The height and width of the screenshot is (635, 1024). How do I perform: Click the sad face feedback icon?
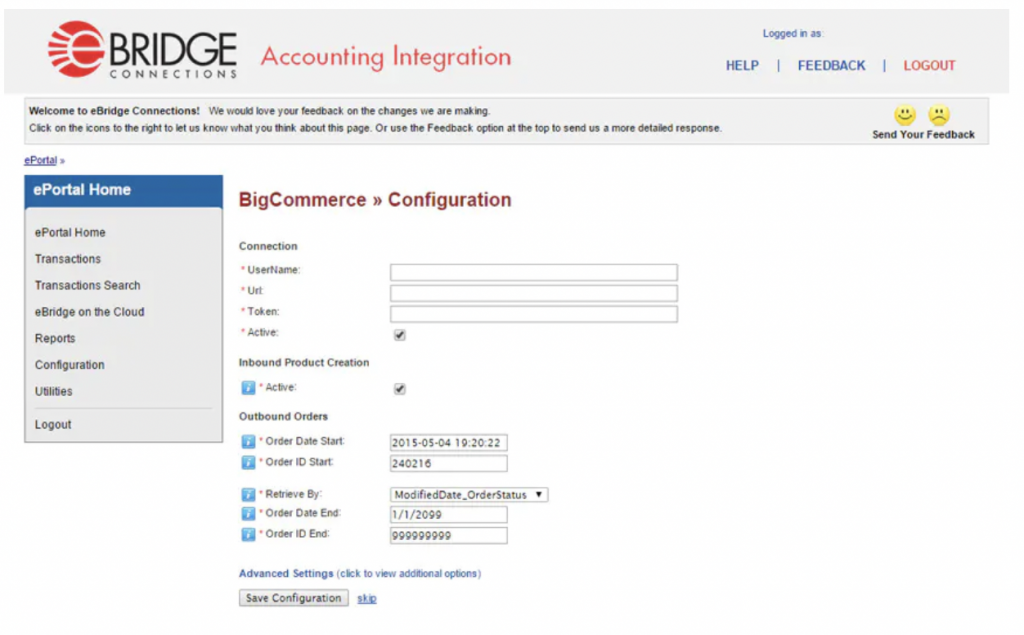(938, 116)
